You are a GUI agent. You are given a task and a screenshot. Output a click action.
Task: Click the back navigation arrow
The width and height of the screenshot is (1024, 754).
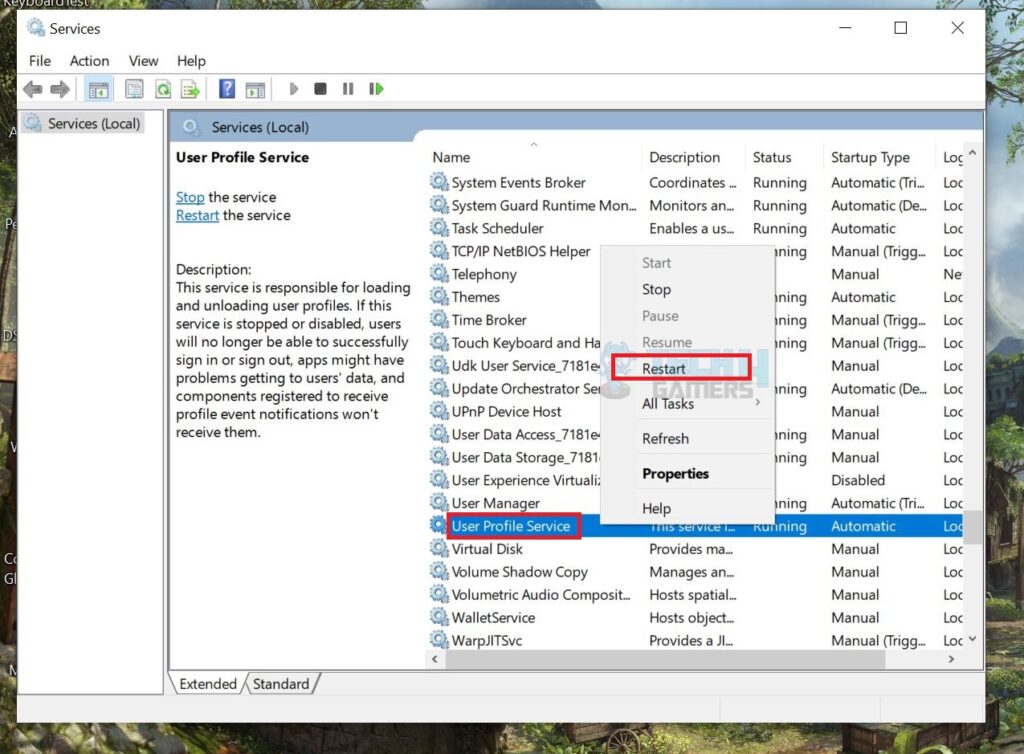(x=33, y=89)
